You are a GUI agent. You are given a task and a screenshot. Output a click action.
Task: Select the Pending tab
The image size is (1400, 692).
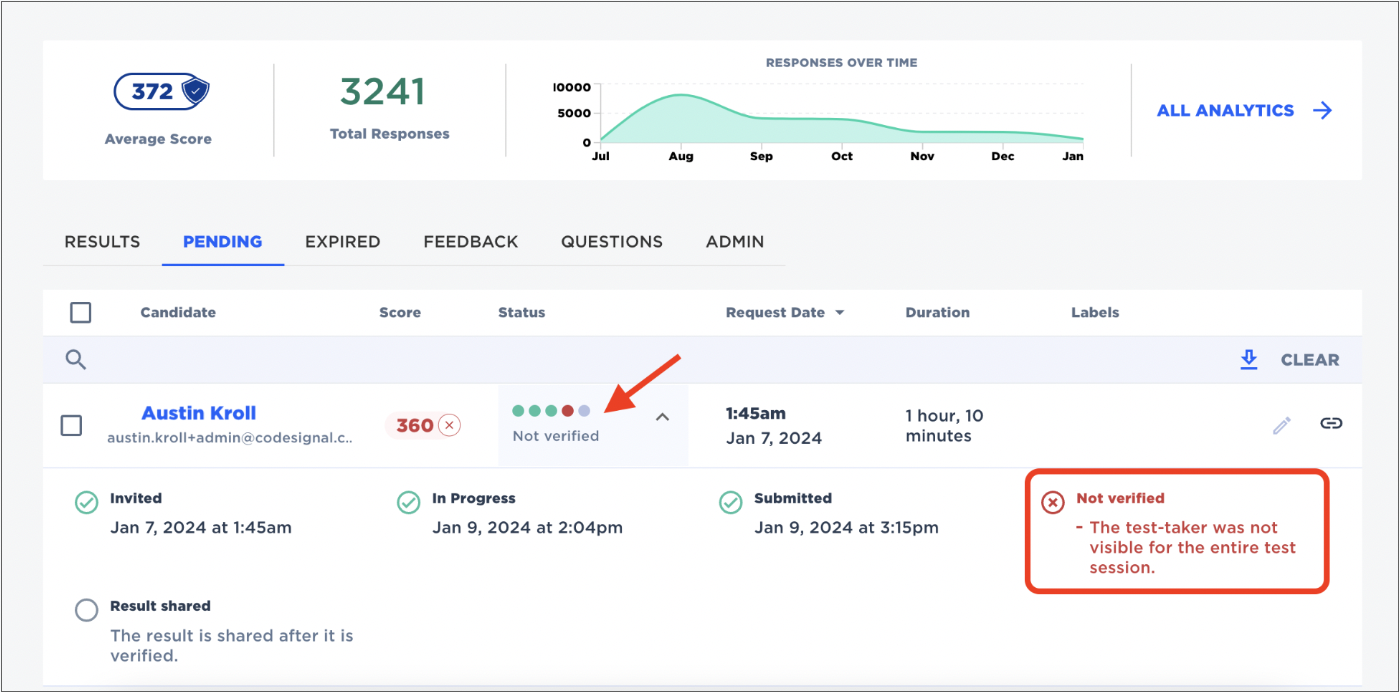(x=222, y=242)
